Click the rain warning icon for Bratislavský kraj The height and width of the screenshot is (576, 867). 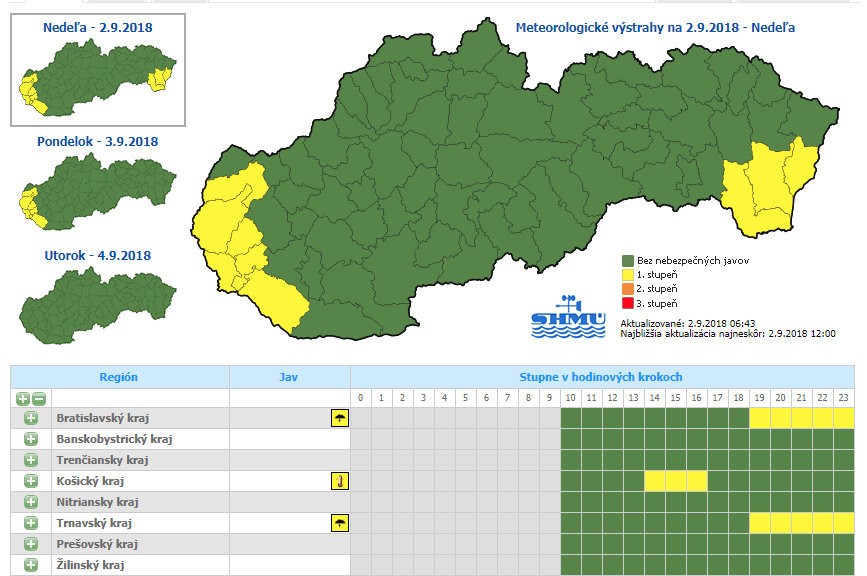[339, 418]
